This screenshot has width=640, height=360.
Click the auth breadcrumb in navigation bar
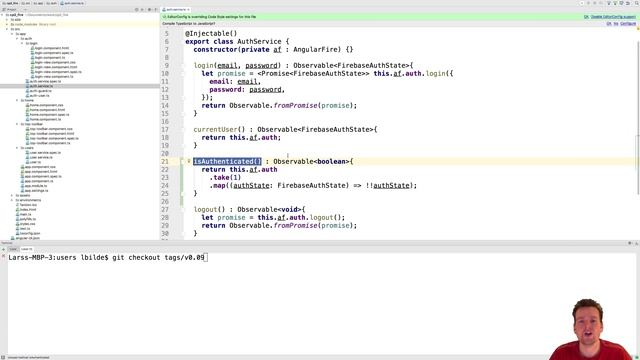(52, 3)
